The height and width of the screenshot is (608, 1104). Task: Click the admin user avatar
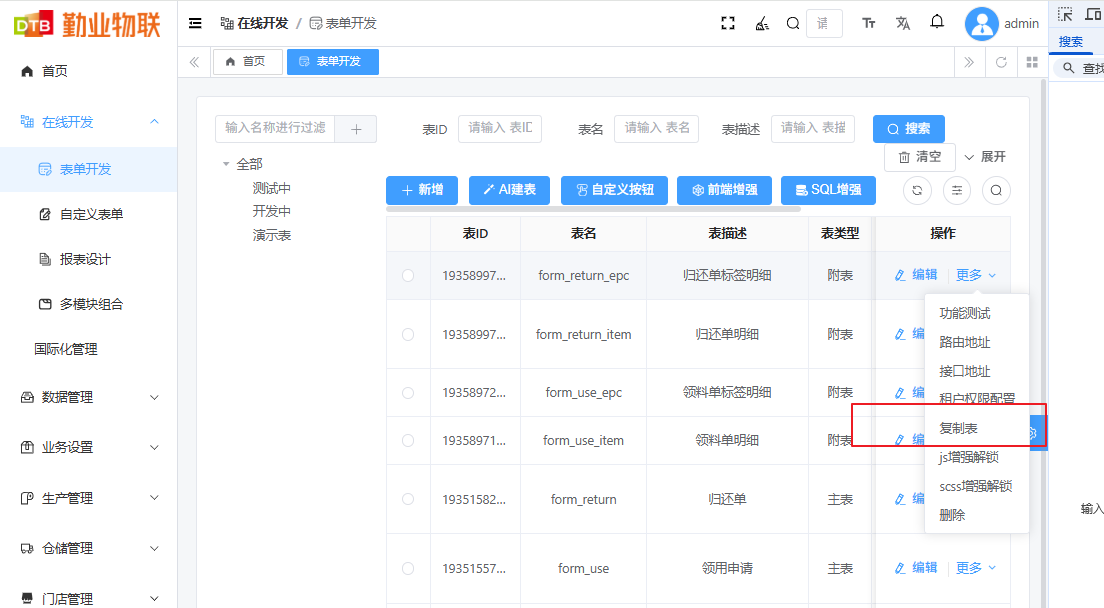[981, 24]
